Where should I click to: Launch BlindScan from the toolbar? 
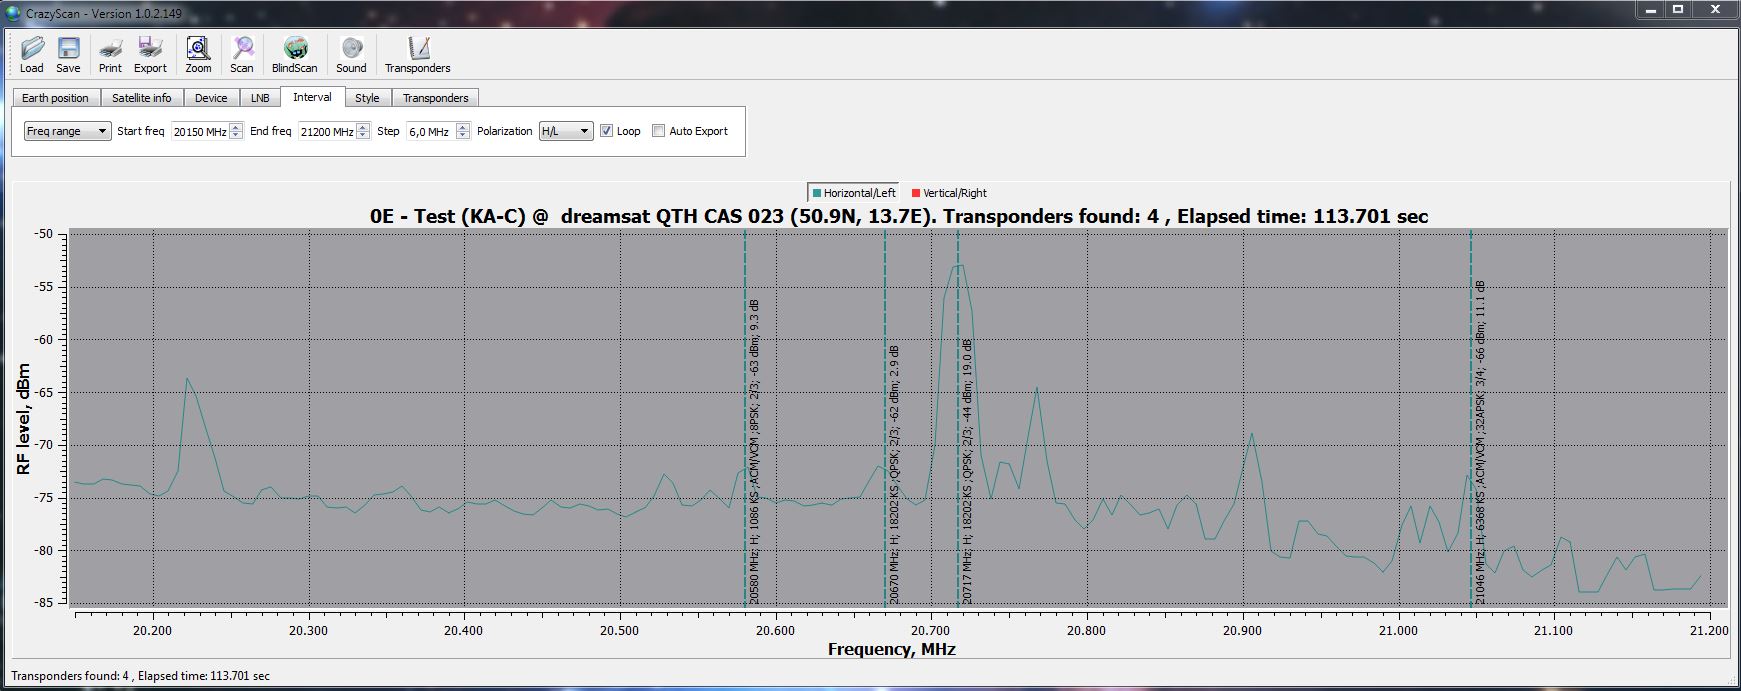click(x=295, y=48)
